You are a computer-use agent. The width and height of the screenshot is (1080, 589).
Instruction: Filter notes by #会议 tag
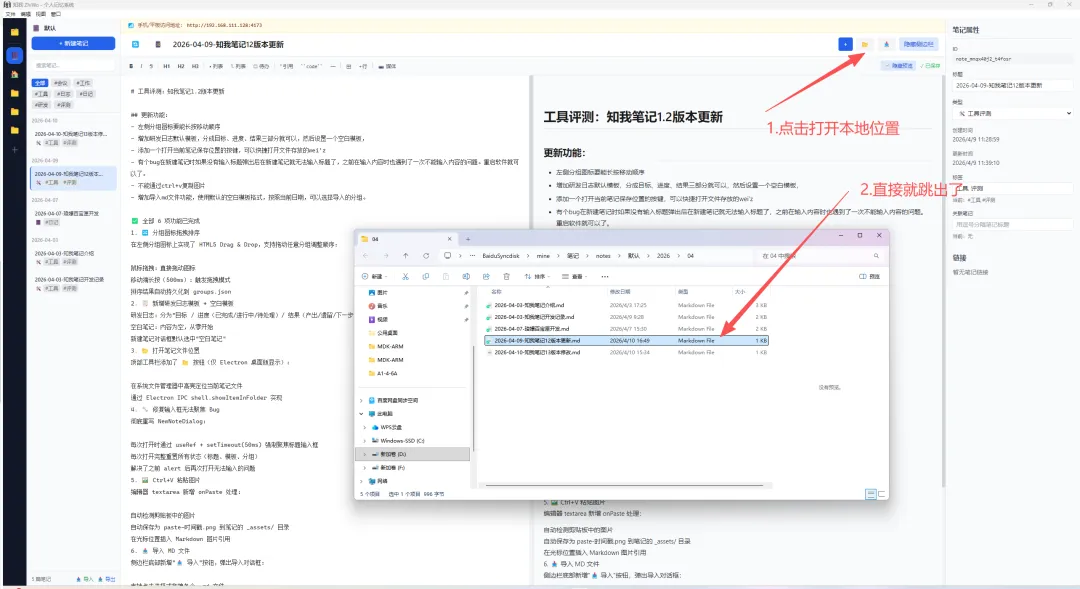click(61, 83)
